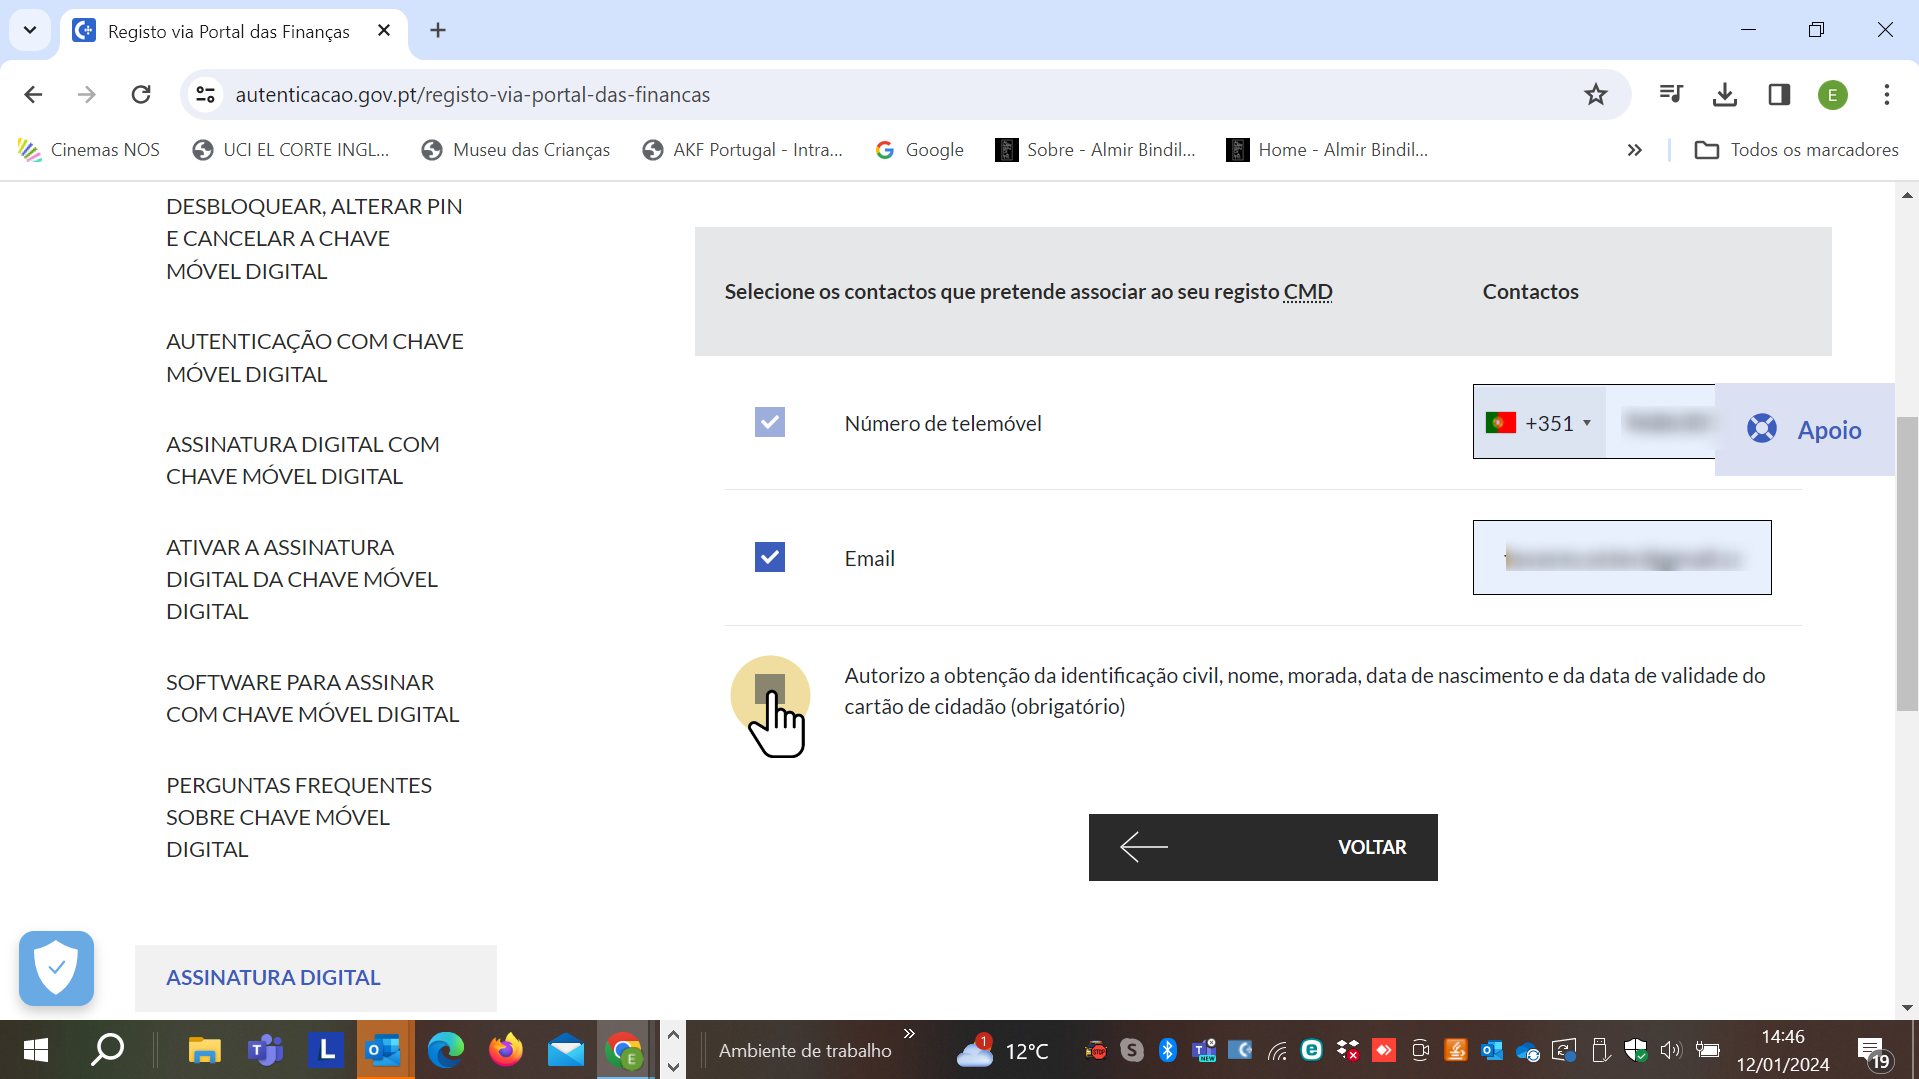Image resolution: width=1919 pixels, height=1079 pixels.
Task: Expand the hidden bookmarks overflow chevron
Action: [1634, 150]
